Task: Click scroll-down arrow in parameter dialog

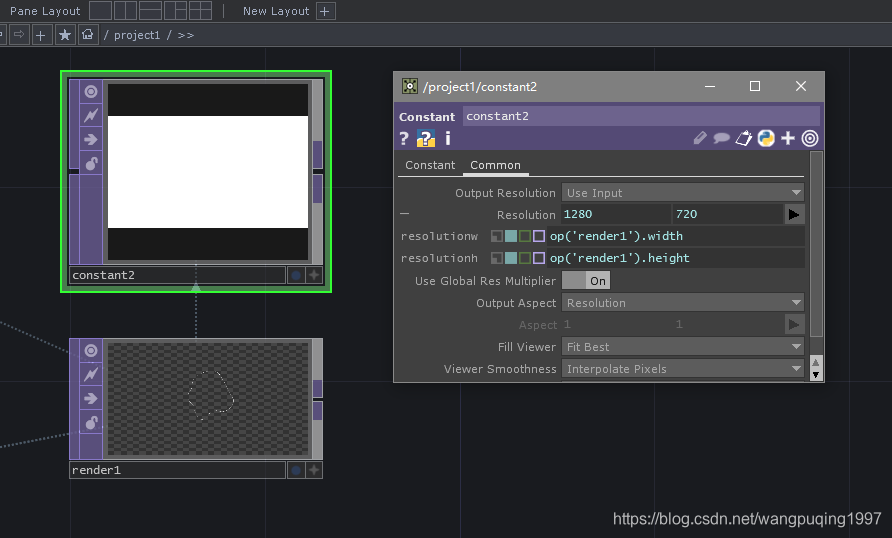Action: click(816, 375)
